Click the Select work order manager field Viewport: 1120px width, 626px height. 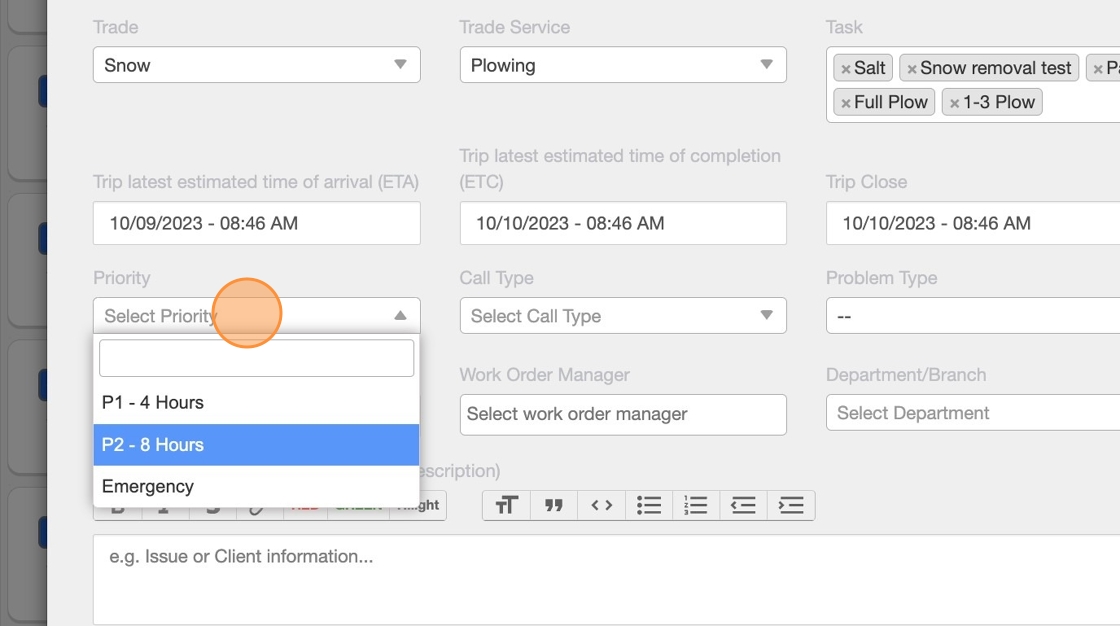coord(622,414)
